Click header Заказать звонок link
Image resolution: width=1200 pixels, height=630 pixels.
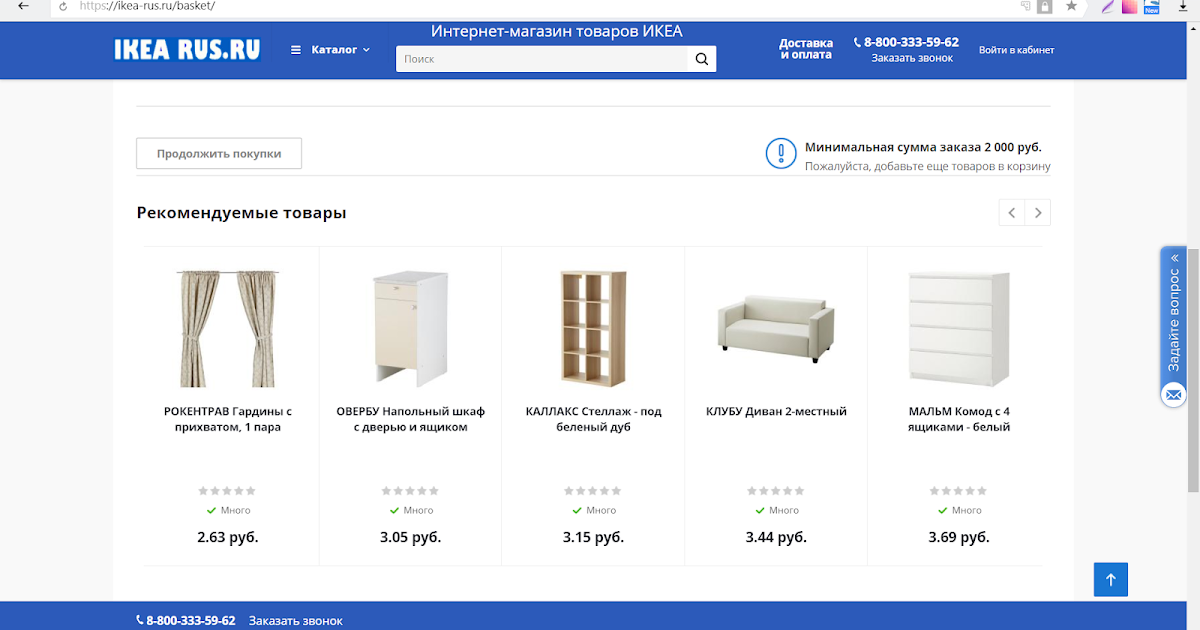pos(912,58)
